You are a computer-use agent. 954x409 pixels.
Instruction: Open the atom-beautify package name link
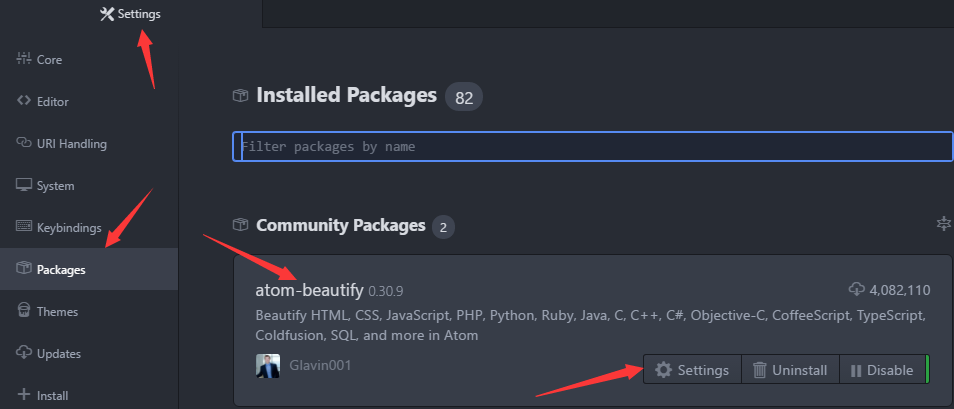(309, 290)
